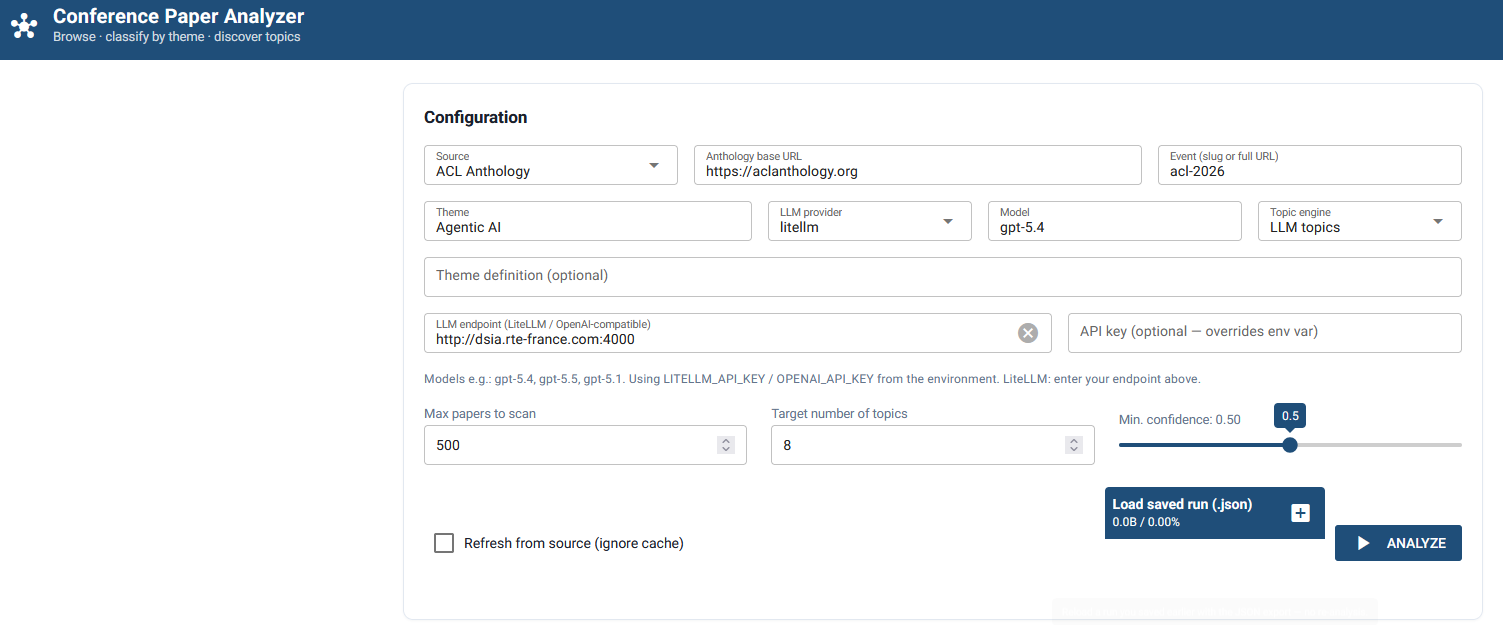The image size is (1503, 637).
Task: Click the Min. confidence slider handle
Action: point(1290,445)
